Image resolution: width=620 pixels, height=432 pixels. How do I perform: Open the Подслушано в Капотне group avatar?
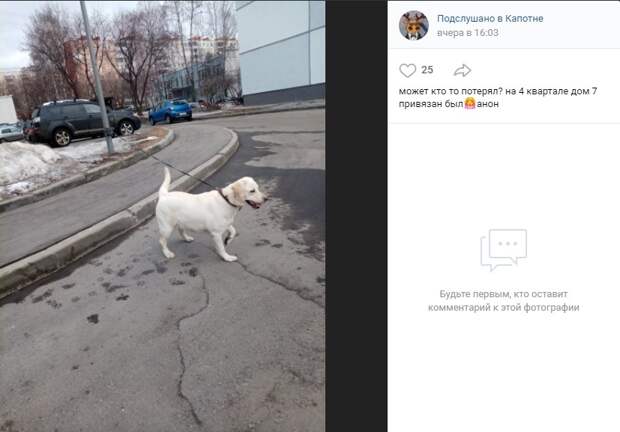click(414, 25)
